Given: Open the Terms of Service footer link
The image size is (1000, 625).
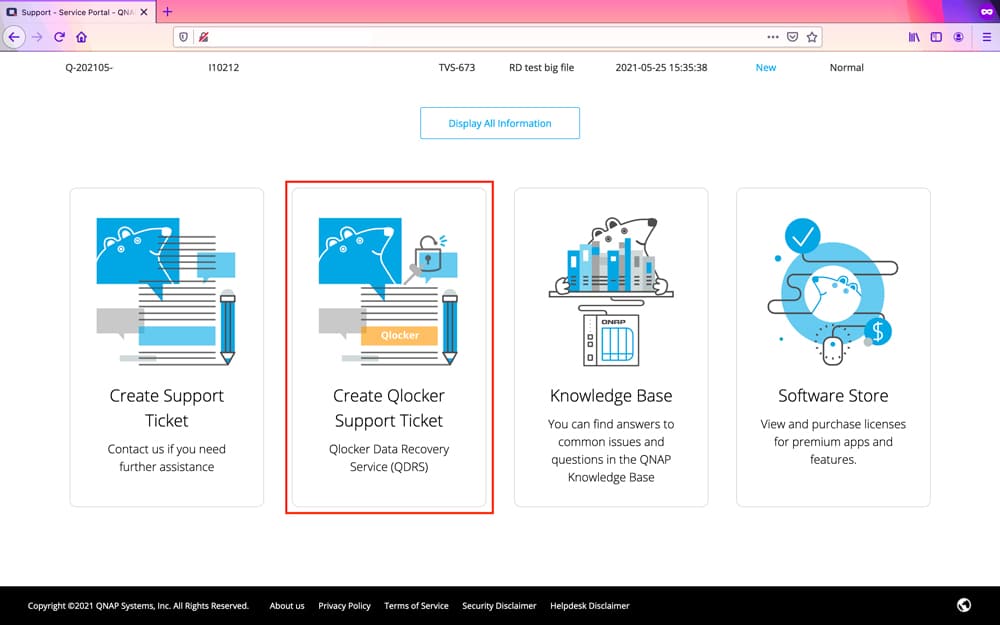Looking at the screenshot, I should coord(416,606).
